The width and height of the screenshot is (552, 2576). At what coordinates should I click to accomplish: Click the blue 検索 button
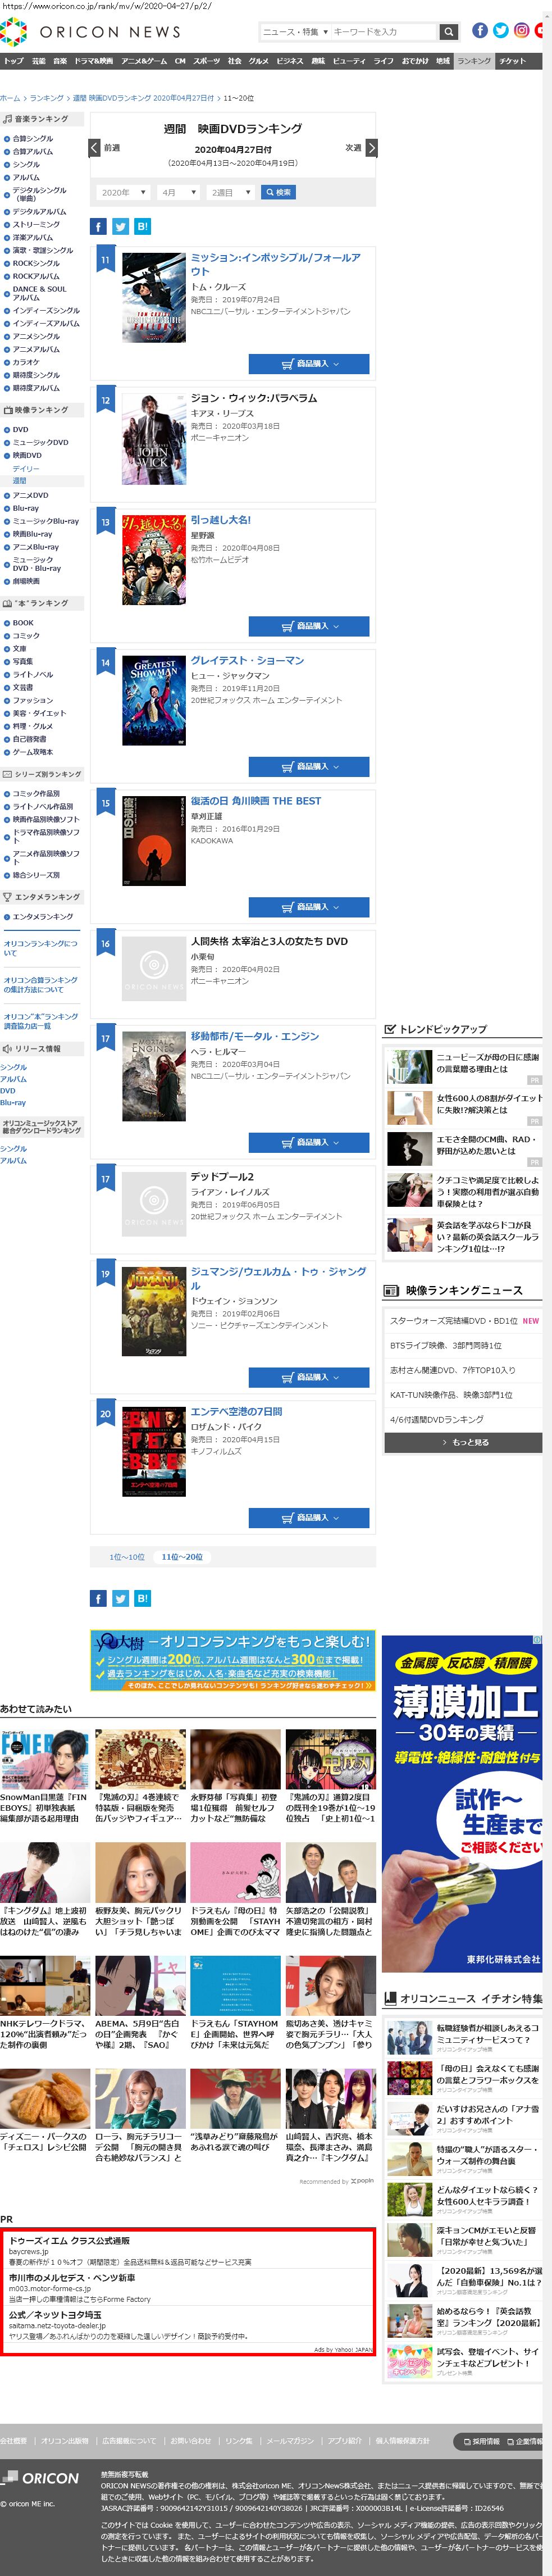[x=278, y=192]
